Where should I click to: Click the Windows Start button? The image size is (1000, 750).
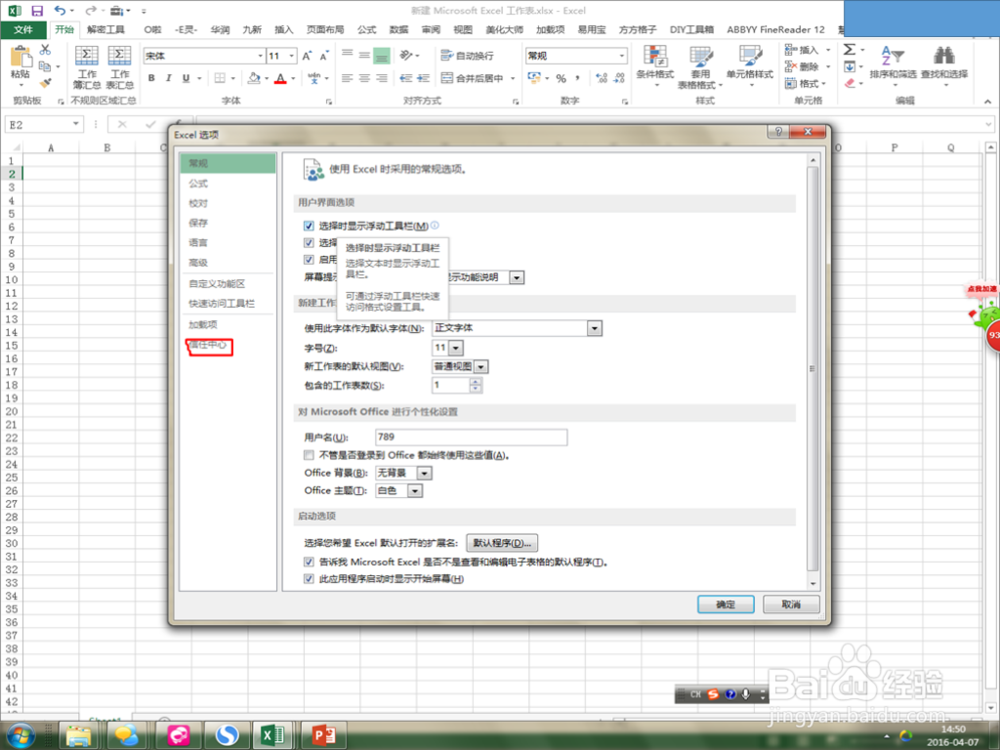pos(21,735)
